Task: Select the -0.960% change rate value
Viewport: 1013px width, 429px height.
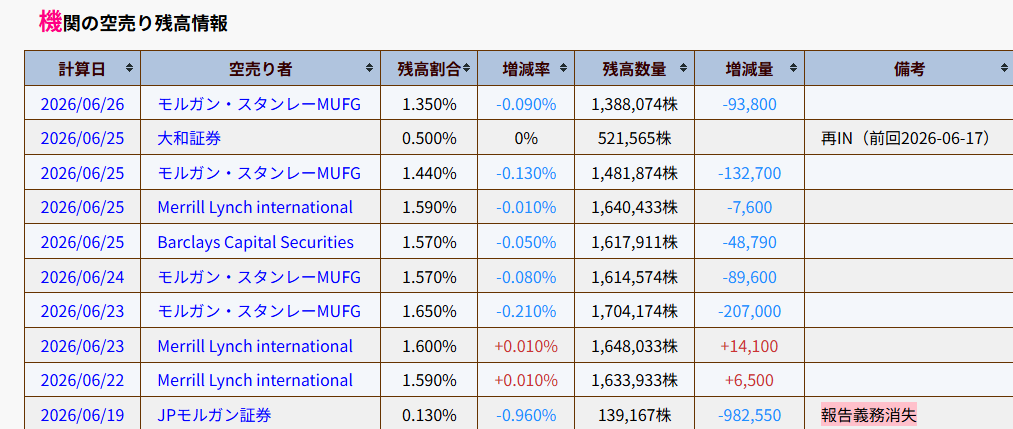Action: click(526, 415)
